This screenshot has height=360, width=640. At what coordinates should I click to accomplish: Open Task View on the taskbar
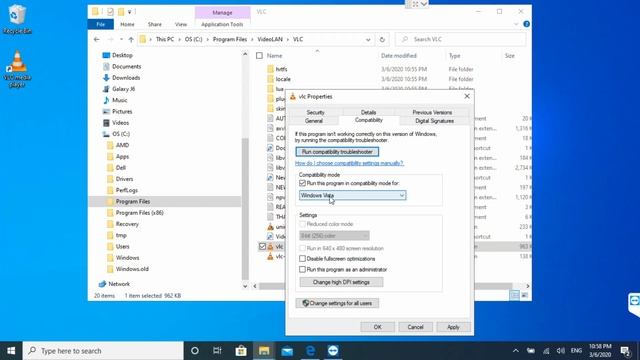pos(217,351)
